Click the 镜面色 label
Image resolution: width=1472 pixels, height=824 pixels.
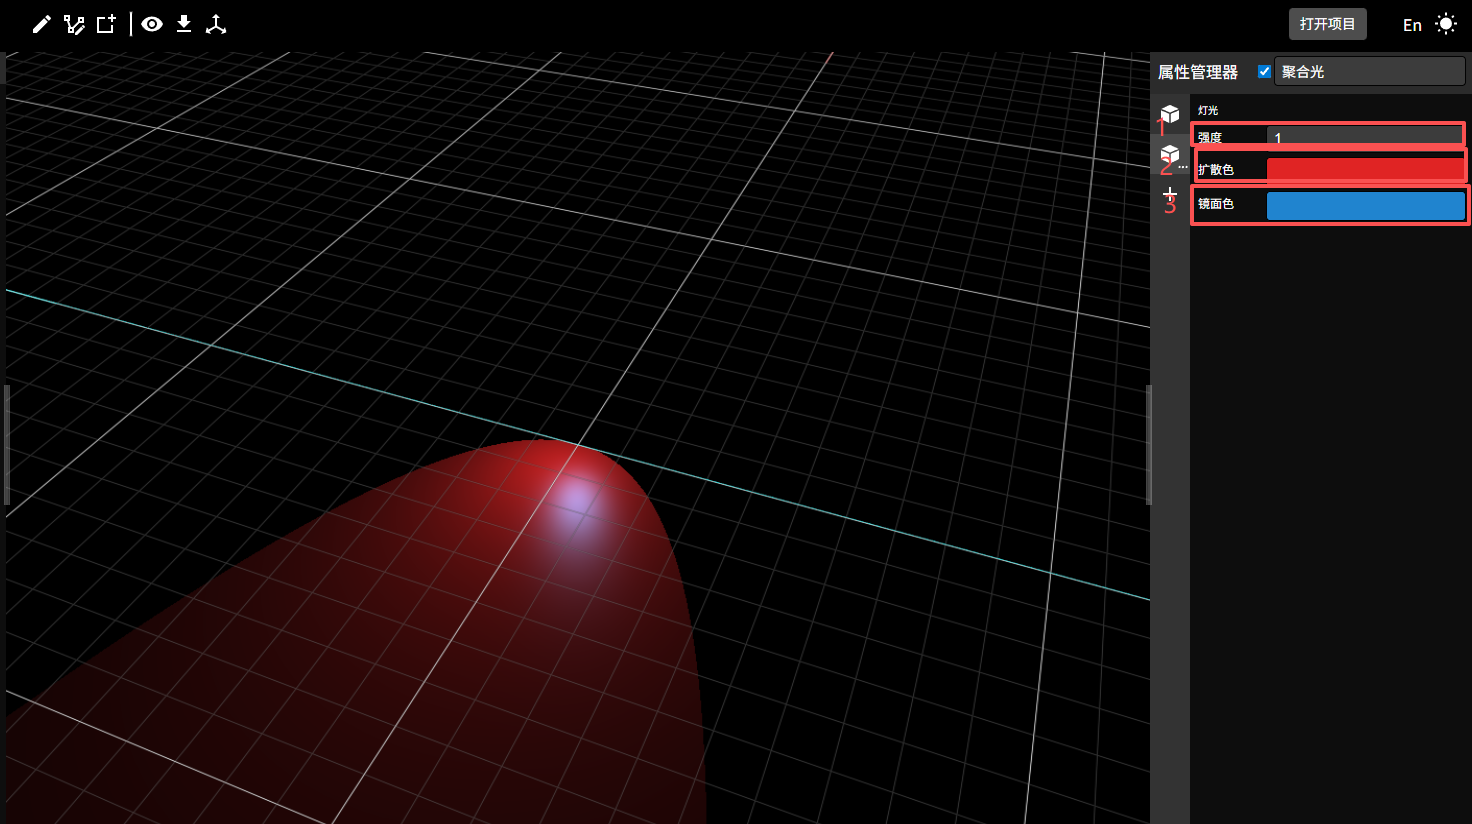[x=1216, y=204]
